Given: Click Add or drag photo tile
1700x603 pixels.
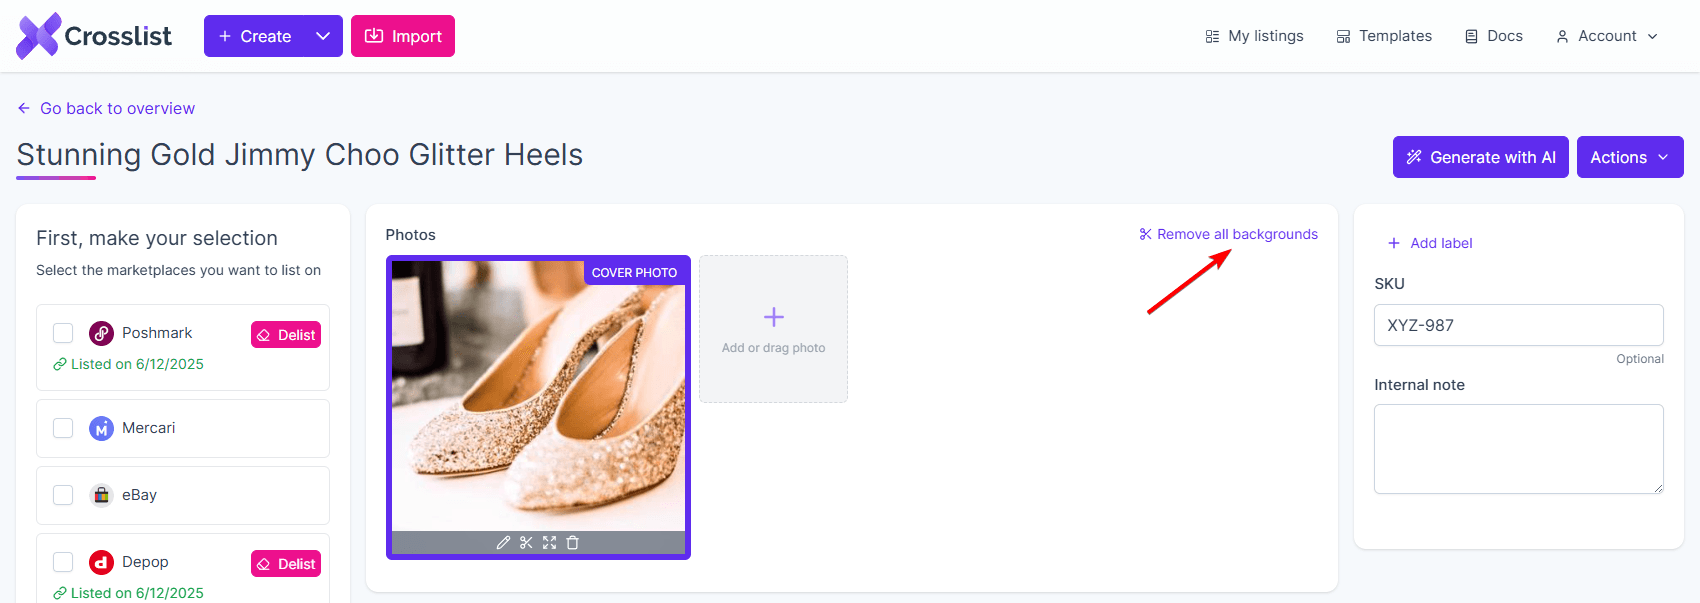Looking at the screenshot, I should click(x=774, y=329).
